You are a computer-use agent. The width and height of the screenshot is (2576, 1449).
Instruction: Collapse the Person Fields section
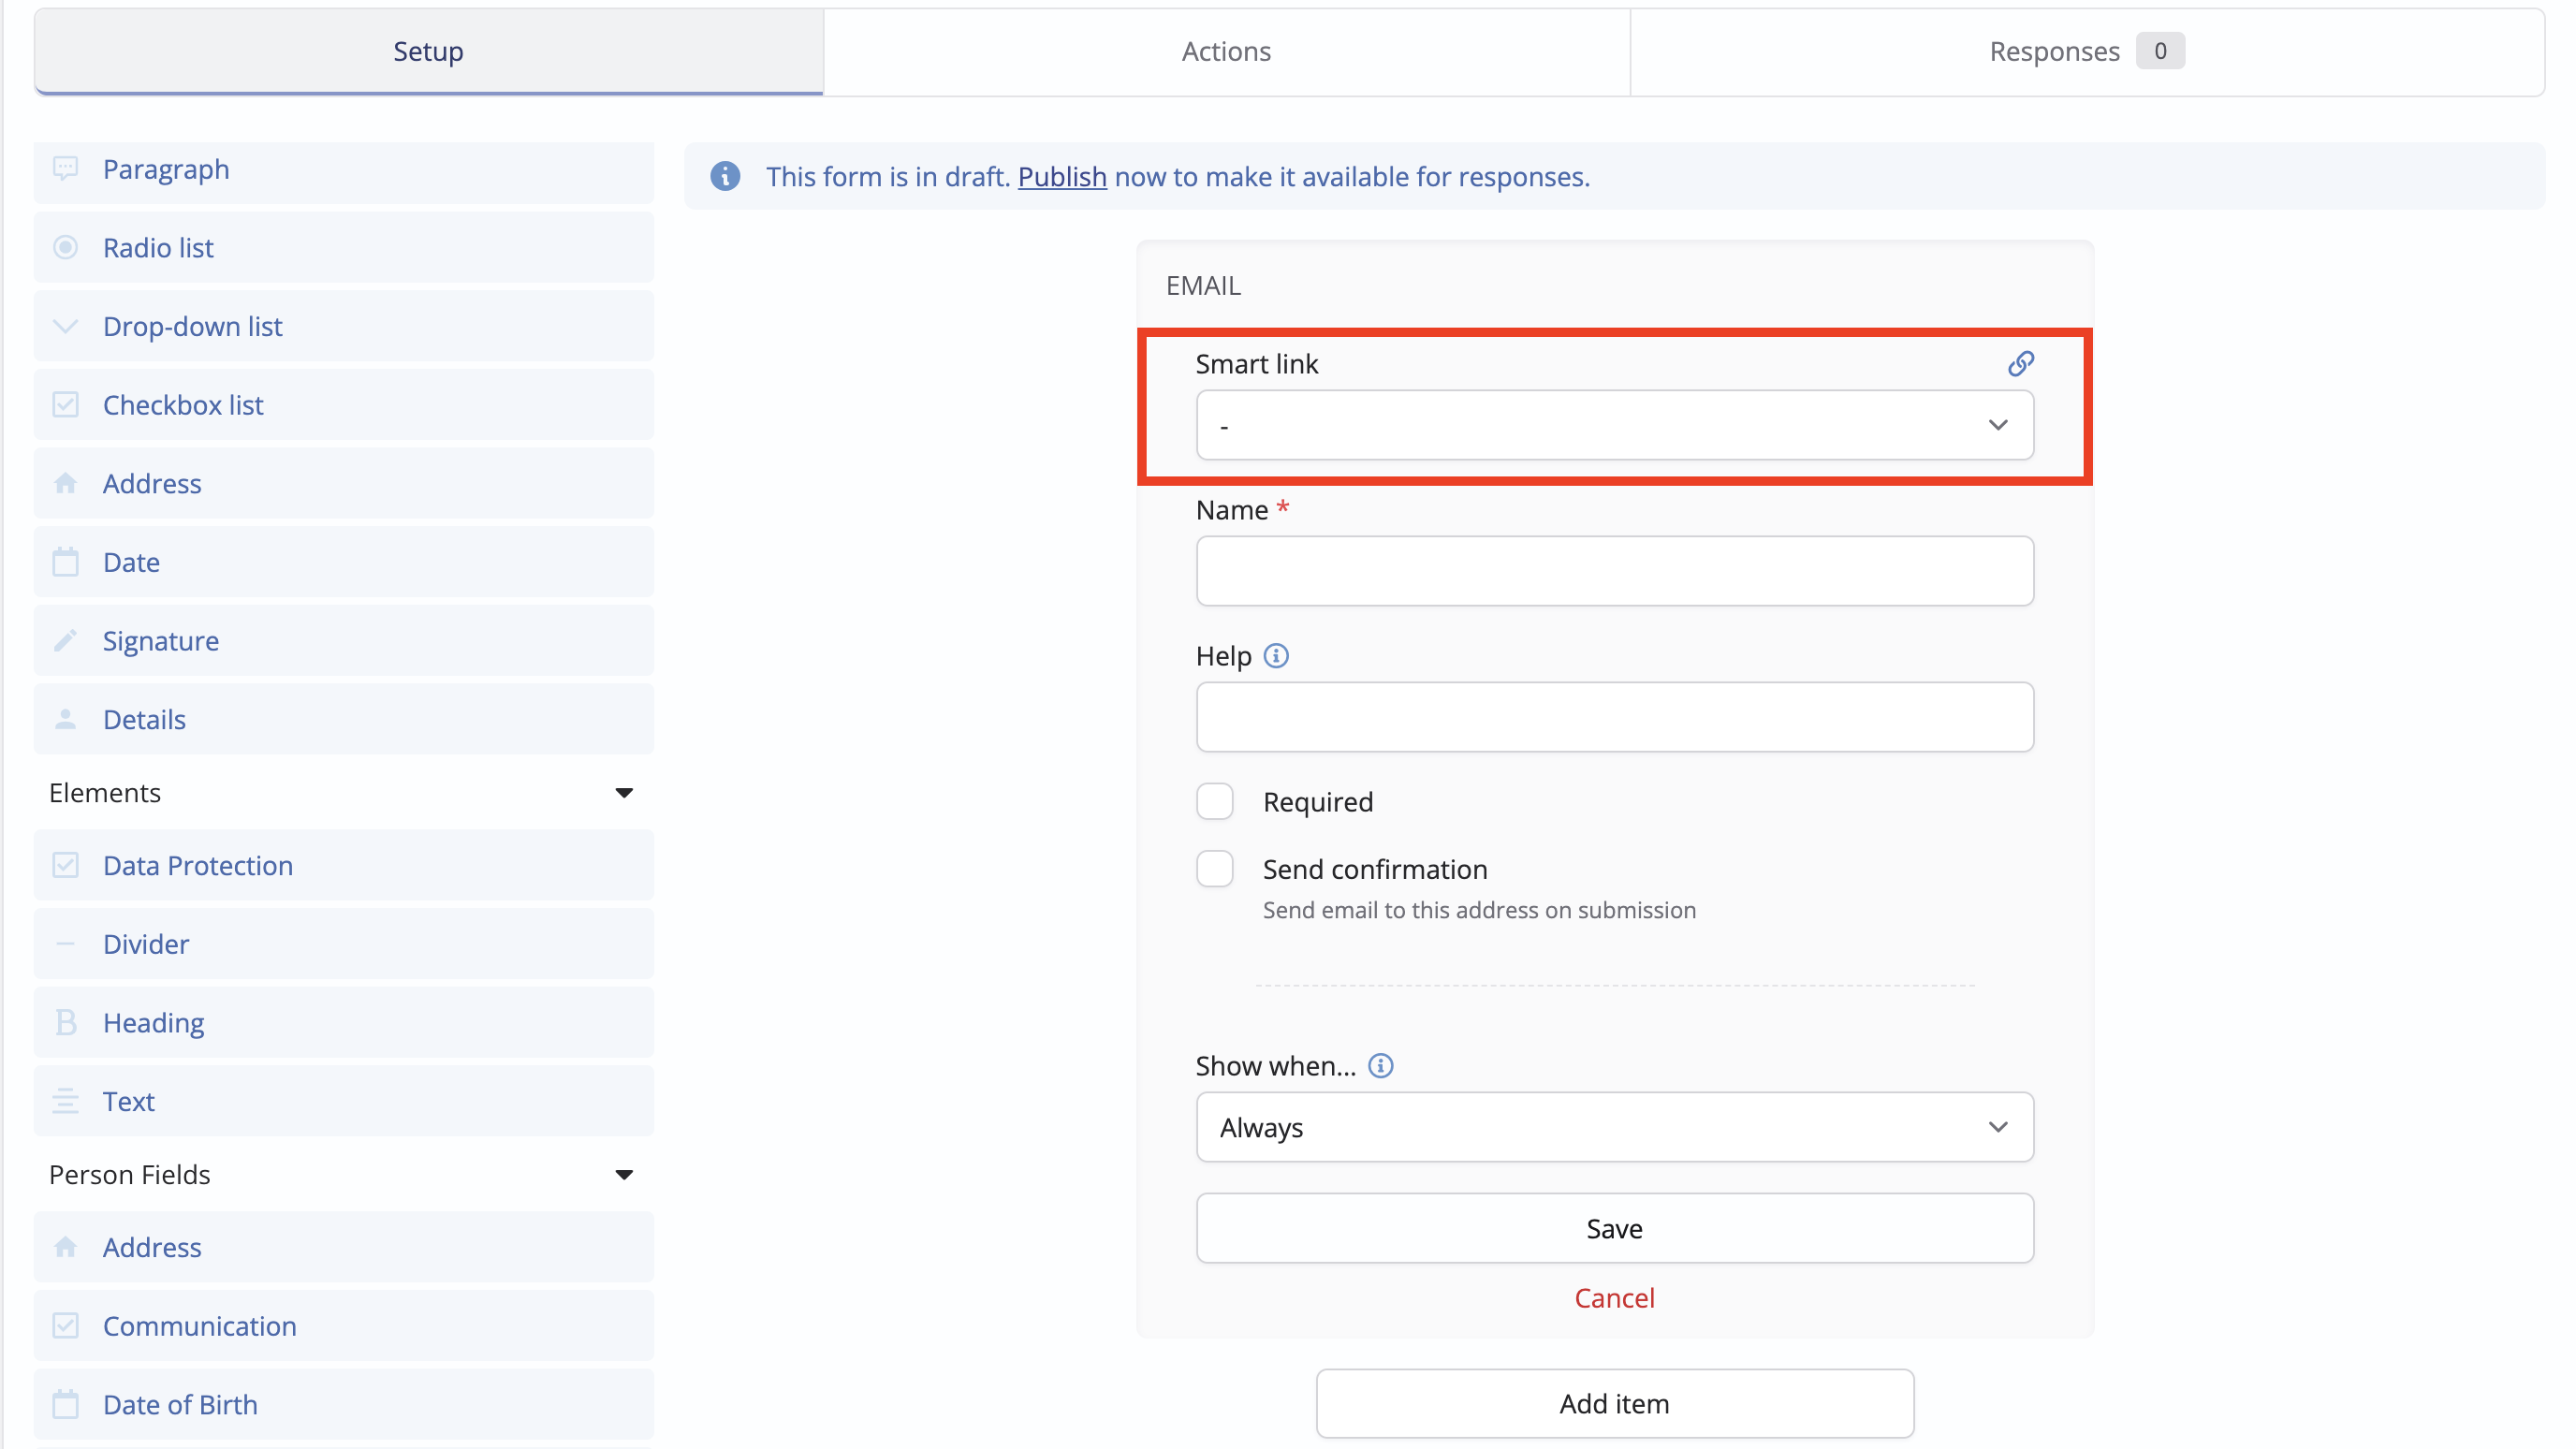pos(624,1175)
